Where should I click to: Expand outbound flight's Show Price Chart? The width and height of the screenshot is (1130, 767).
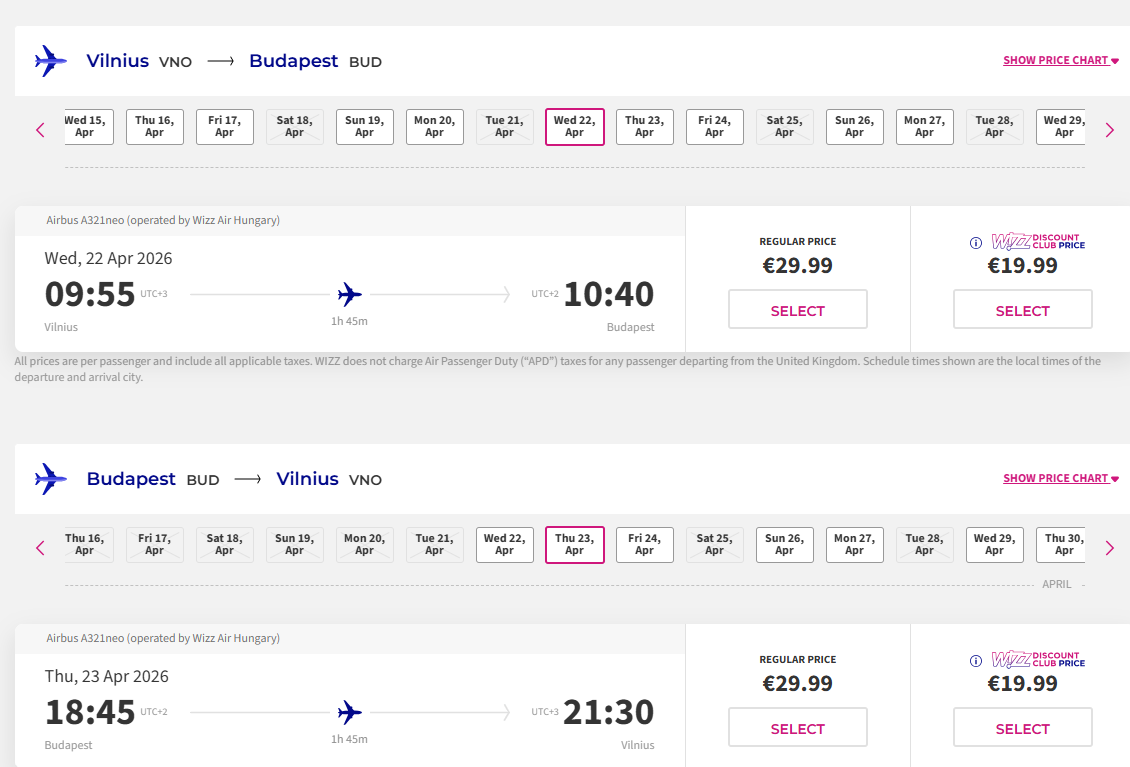click(x=1060, y=61)
